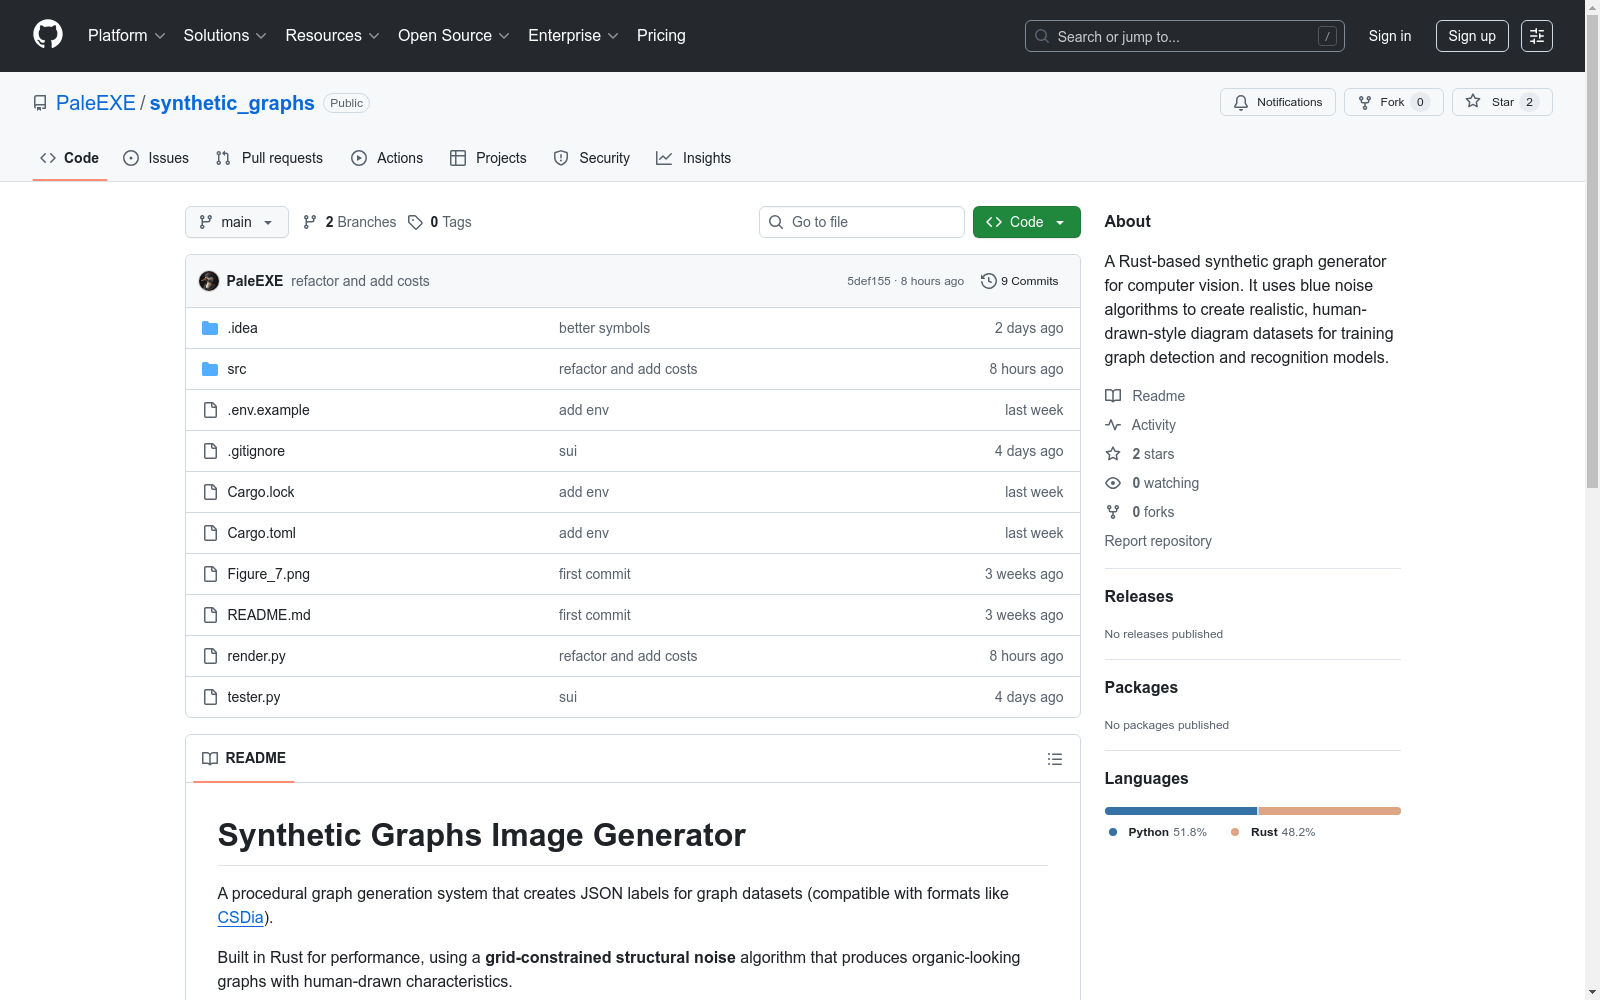Click the README tab above file contents
The height and width of the screenshot is (1000, 1600).
(244, 759)
